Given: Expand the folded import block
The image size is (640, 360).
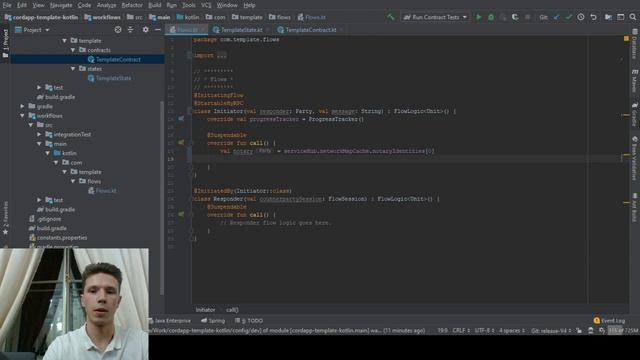Looking at the screenshot, I should coord(222,56).
